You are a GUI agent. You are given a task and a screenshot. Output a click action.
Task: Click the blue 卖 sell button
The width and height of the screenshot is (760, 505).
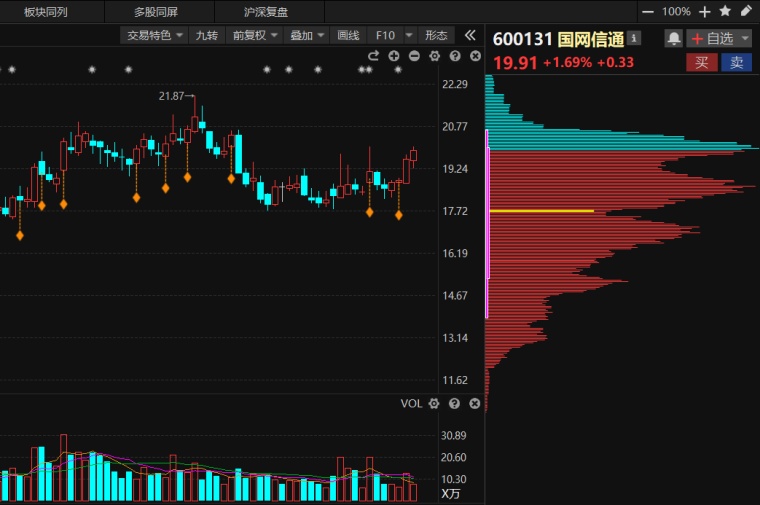click(736, 63)
